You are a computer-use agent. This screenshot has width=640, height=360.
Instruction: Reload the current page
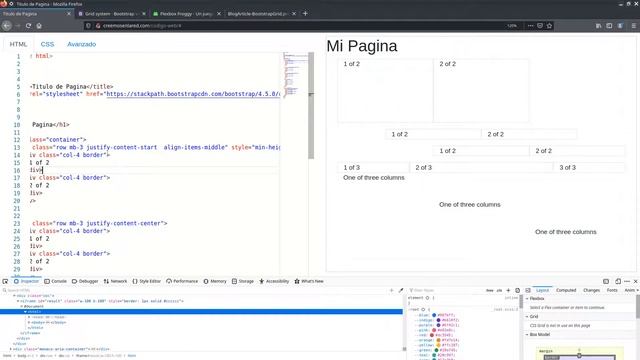click(x=28, y=26)
